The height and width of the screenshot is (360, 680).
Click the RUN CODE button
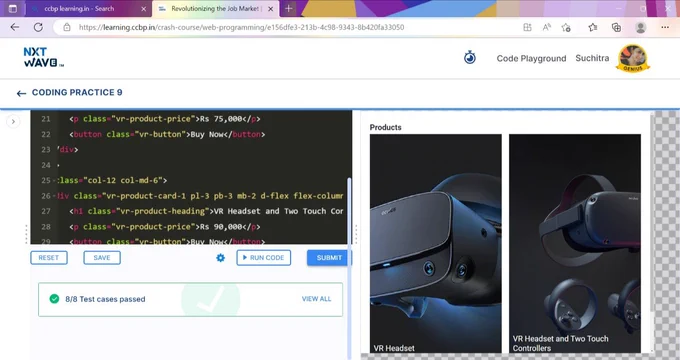264,258
